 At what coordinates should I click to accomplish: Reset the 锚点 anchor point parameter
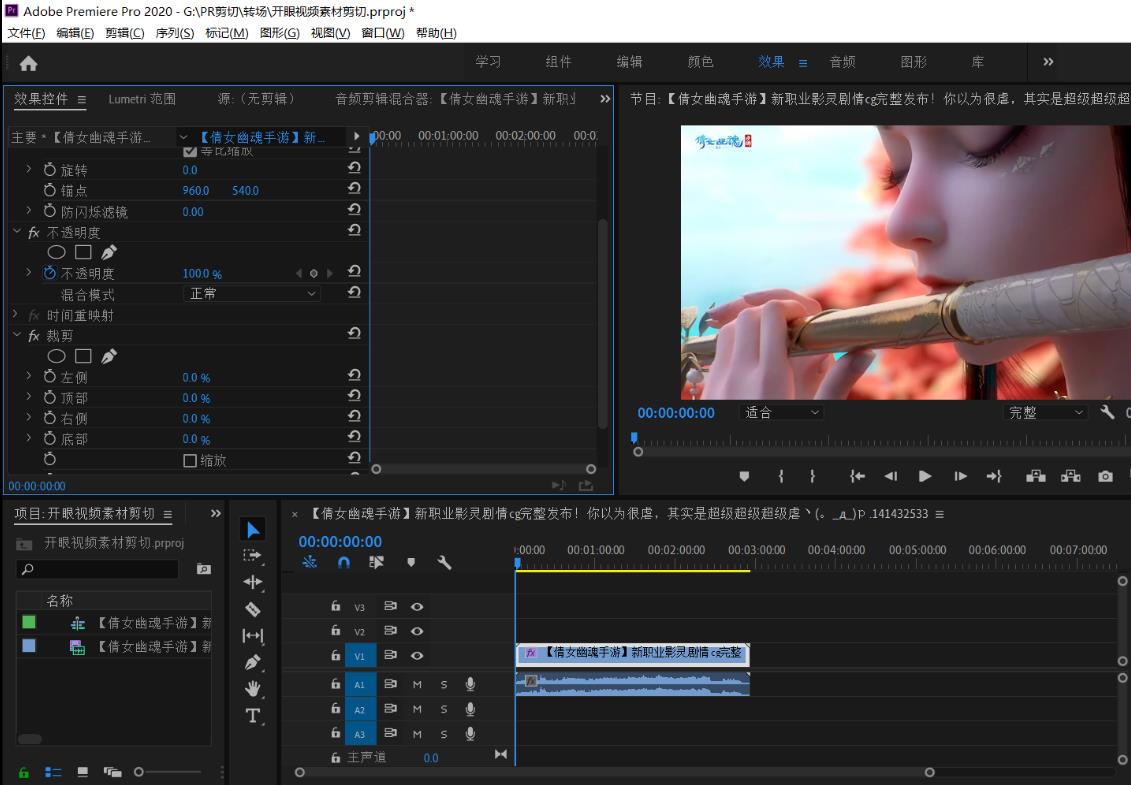(x=354, y=190)
